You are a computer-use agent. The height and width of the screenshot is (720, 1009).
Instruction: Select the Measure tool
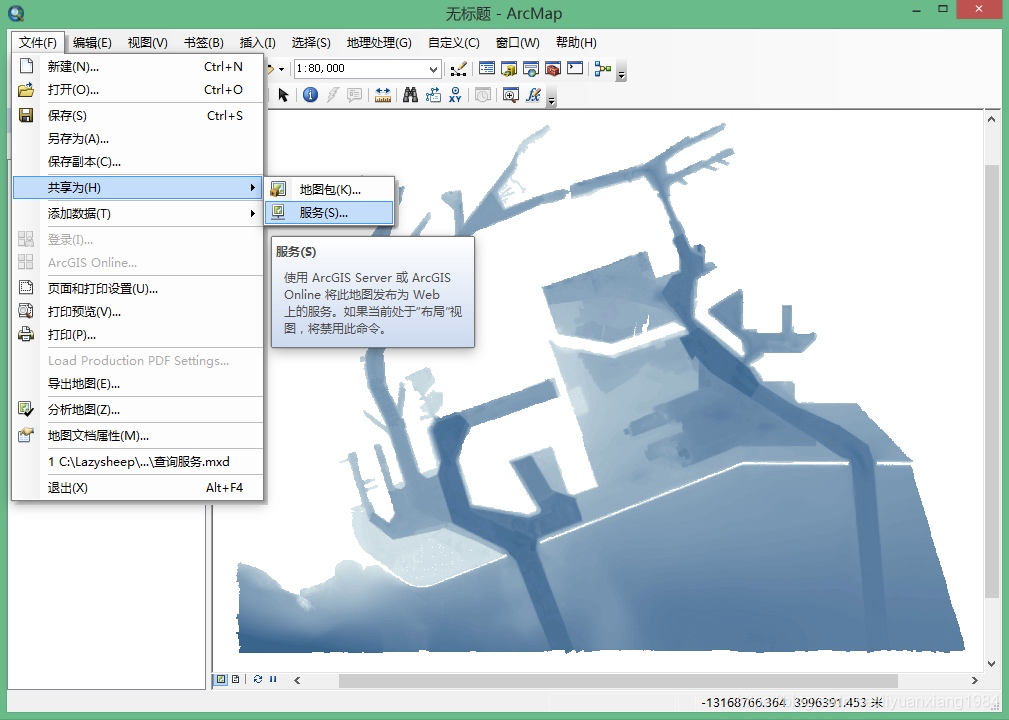(383, 95)
